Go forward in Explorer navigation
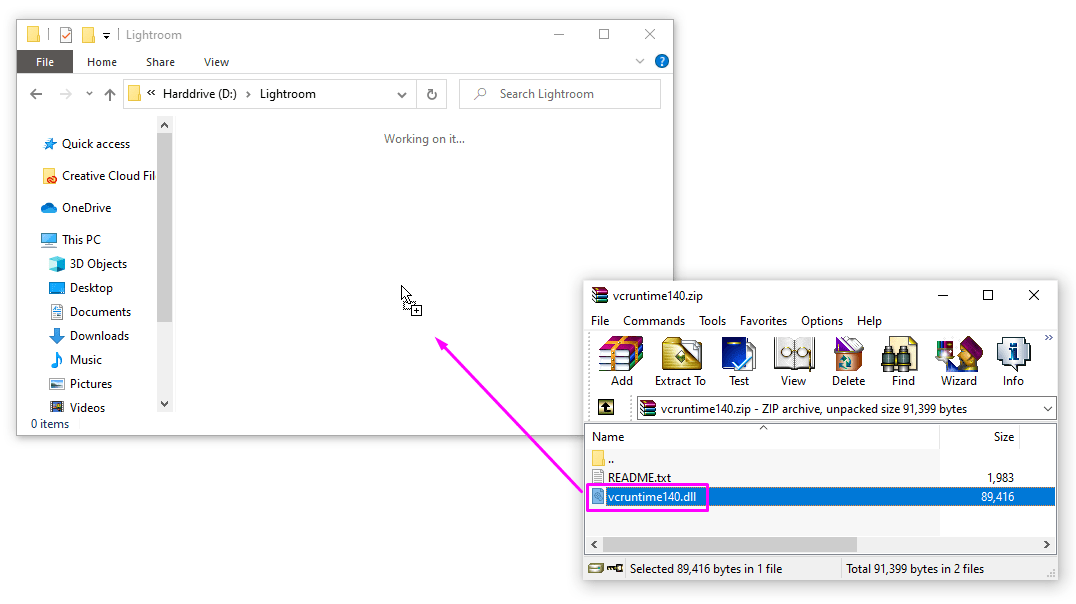The width and height of the screenshot is (1076, 604). coord(65,94)
